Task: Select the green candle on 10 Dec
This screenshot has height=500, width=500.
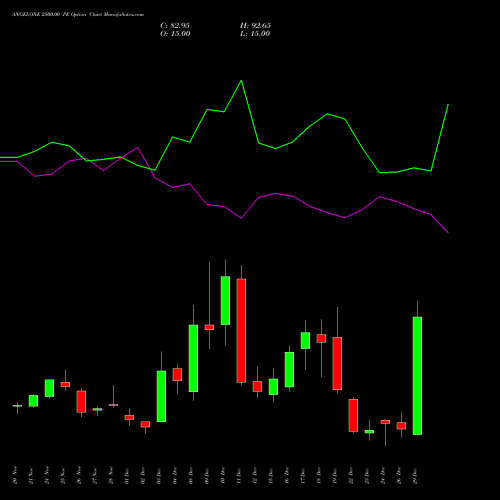Action: [x=225, y=300]
